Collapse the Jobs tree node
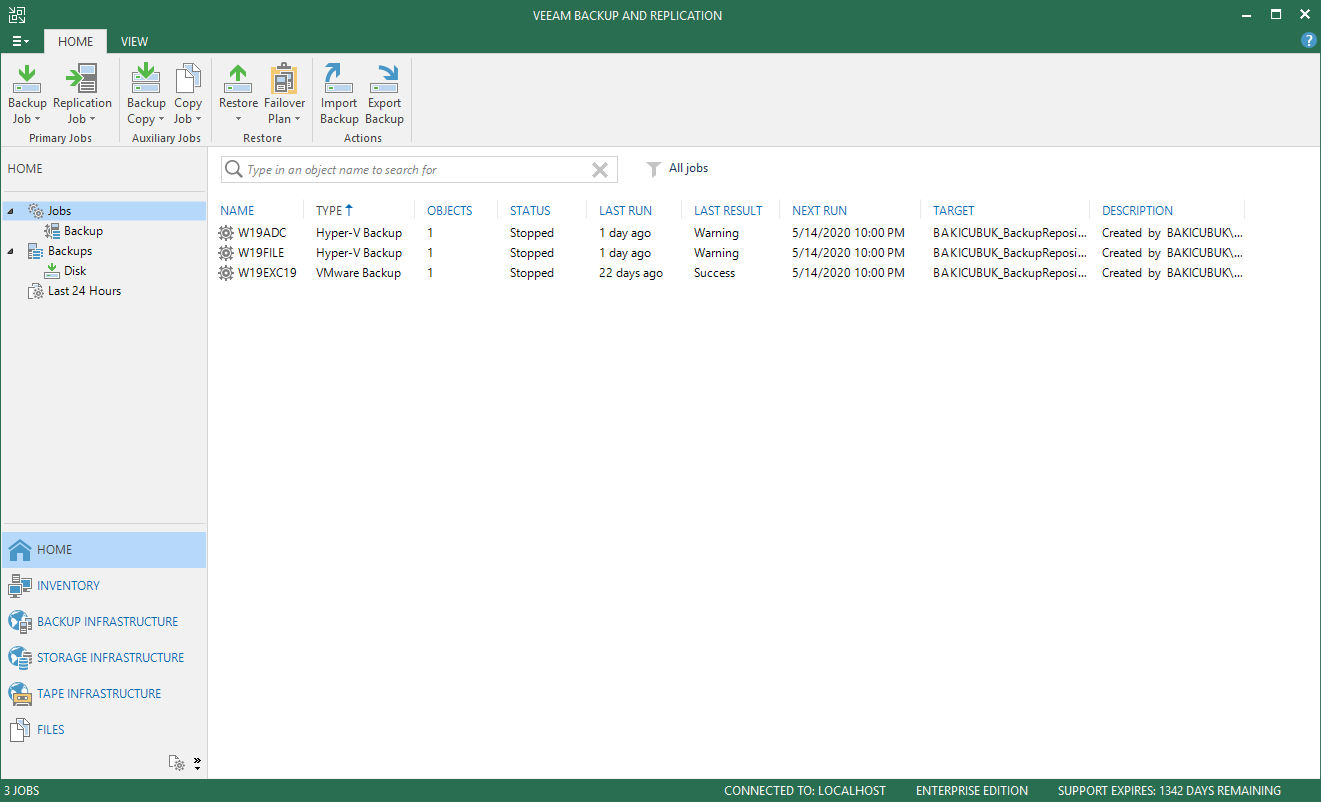The image size is (1321, 802). pyautogui.click(x=10, y=211)
